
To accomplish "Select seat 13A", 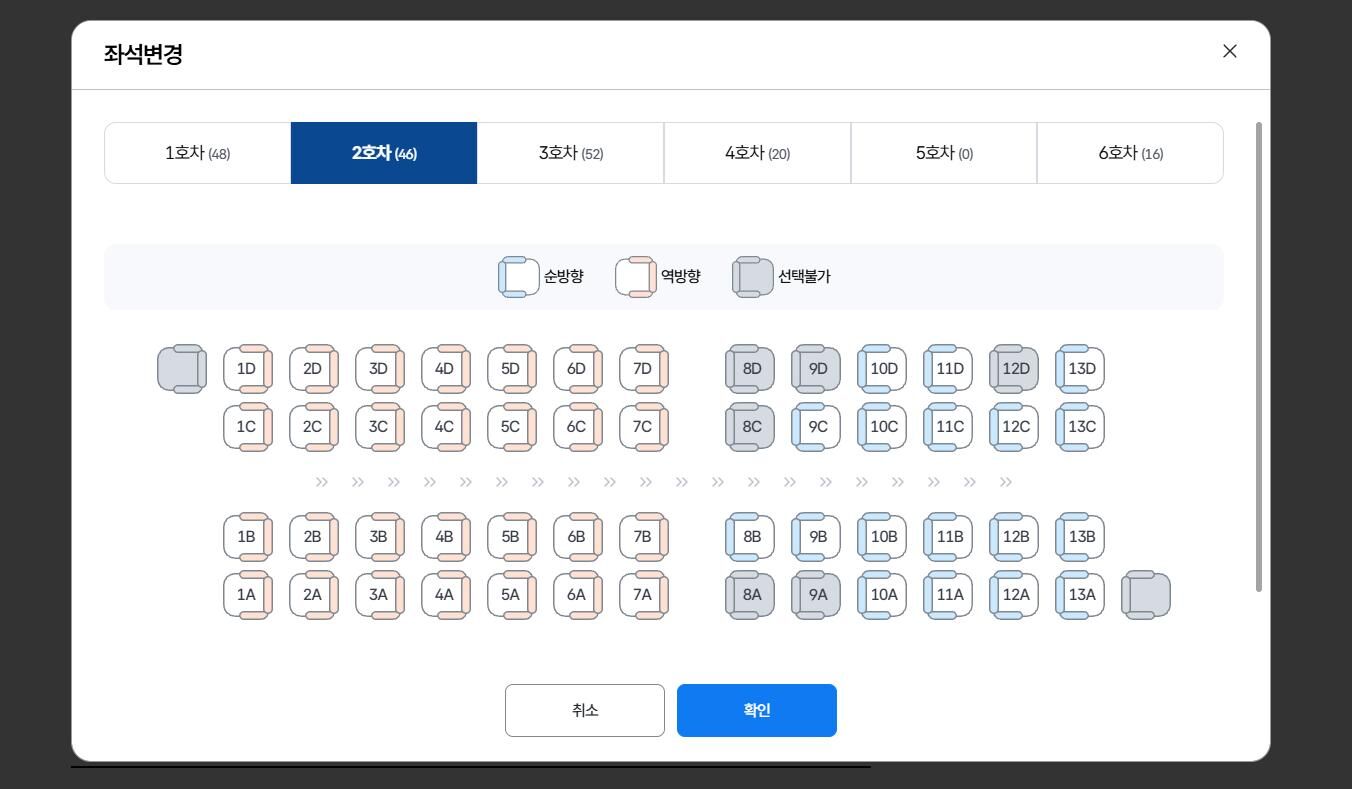I will pyautogui.click(x=1080, y=595).
